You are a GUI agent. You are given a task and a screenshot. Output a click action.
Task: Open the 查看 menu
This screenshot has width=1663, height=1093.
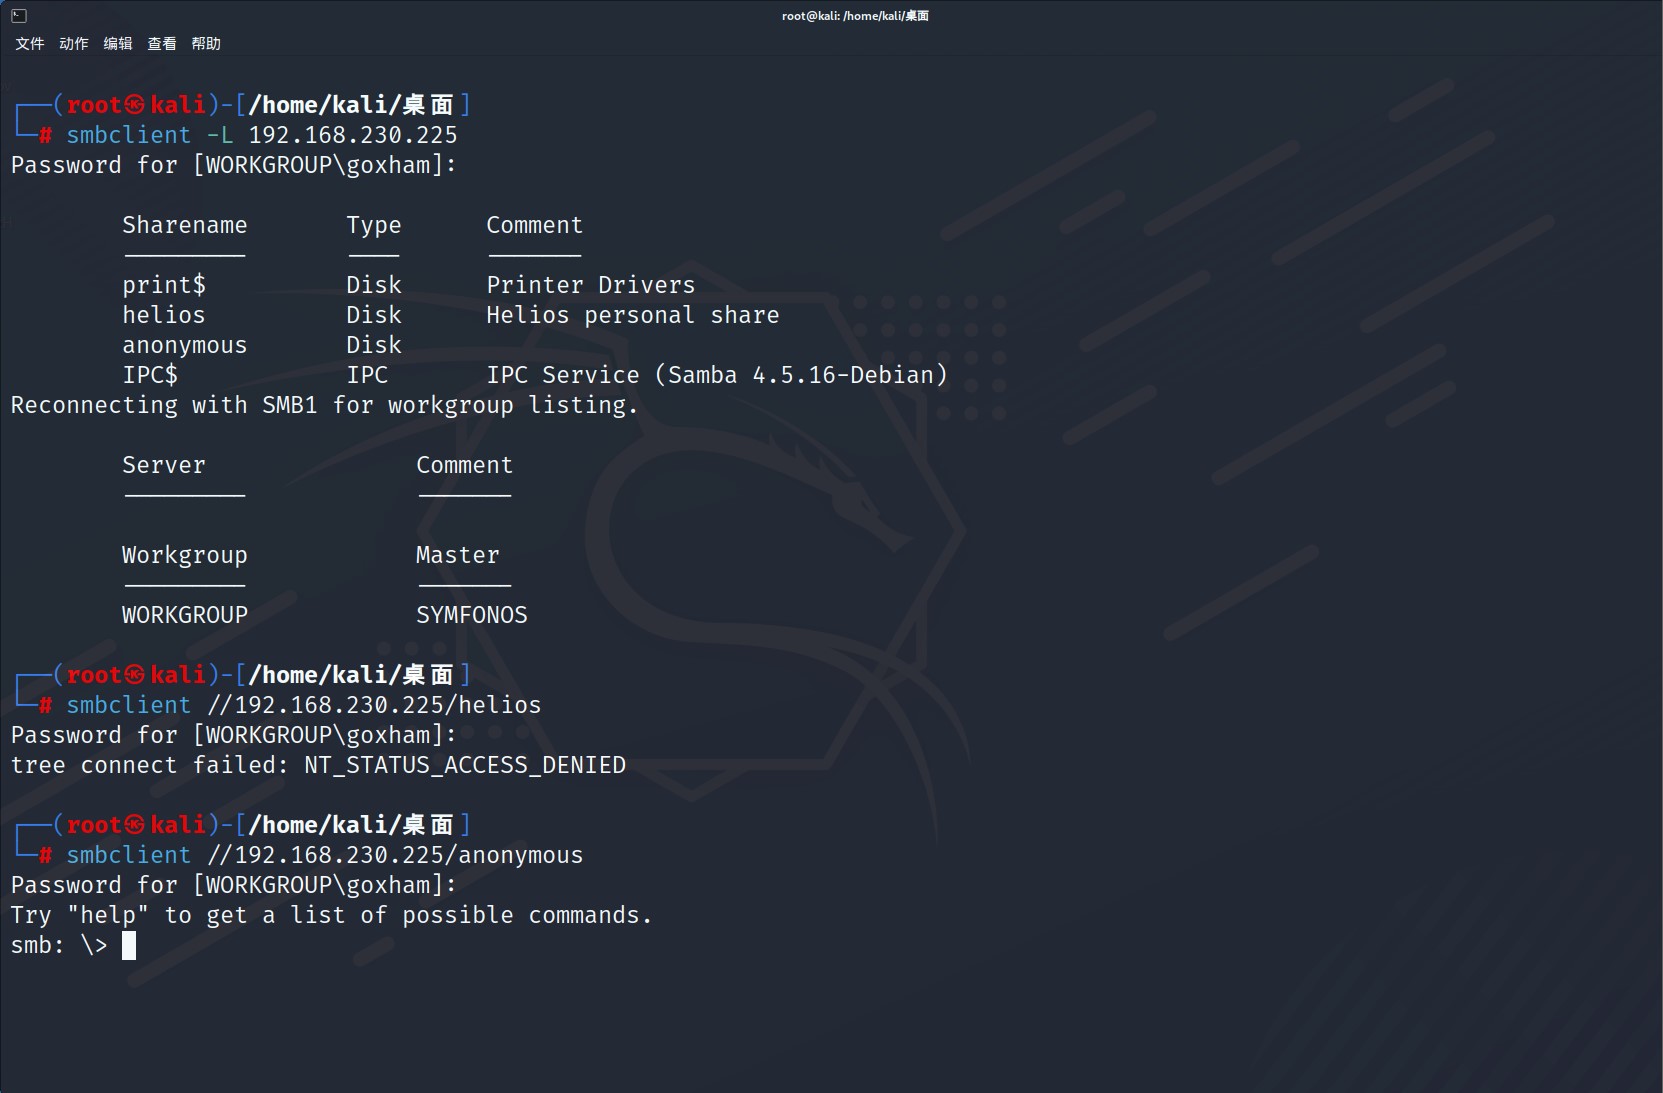tap(162, 44)
